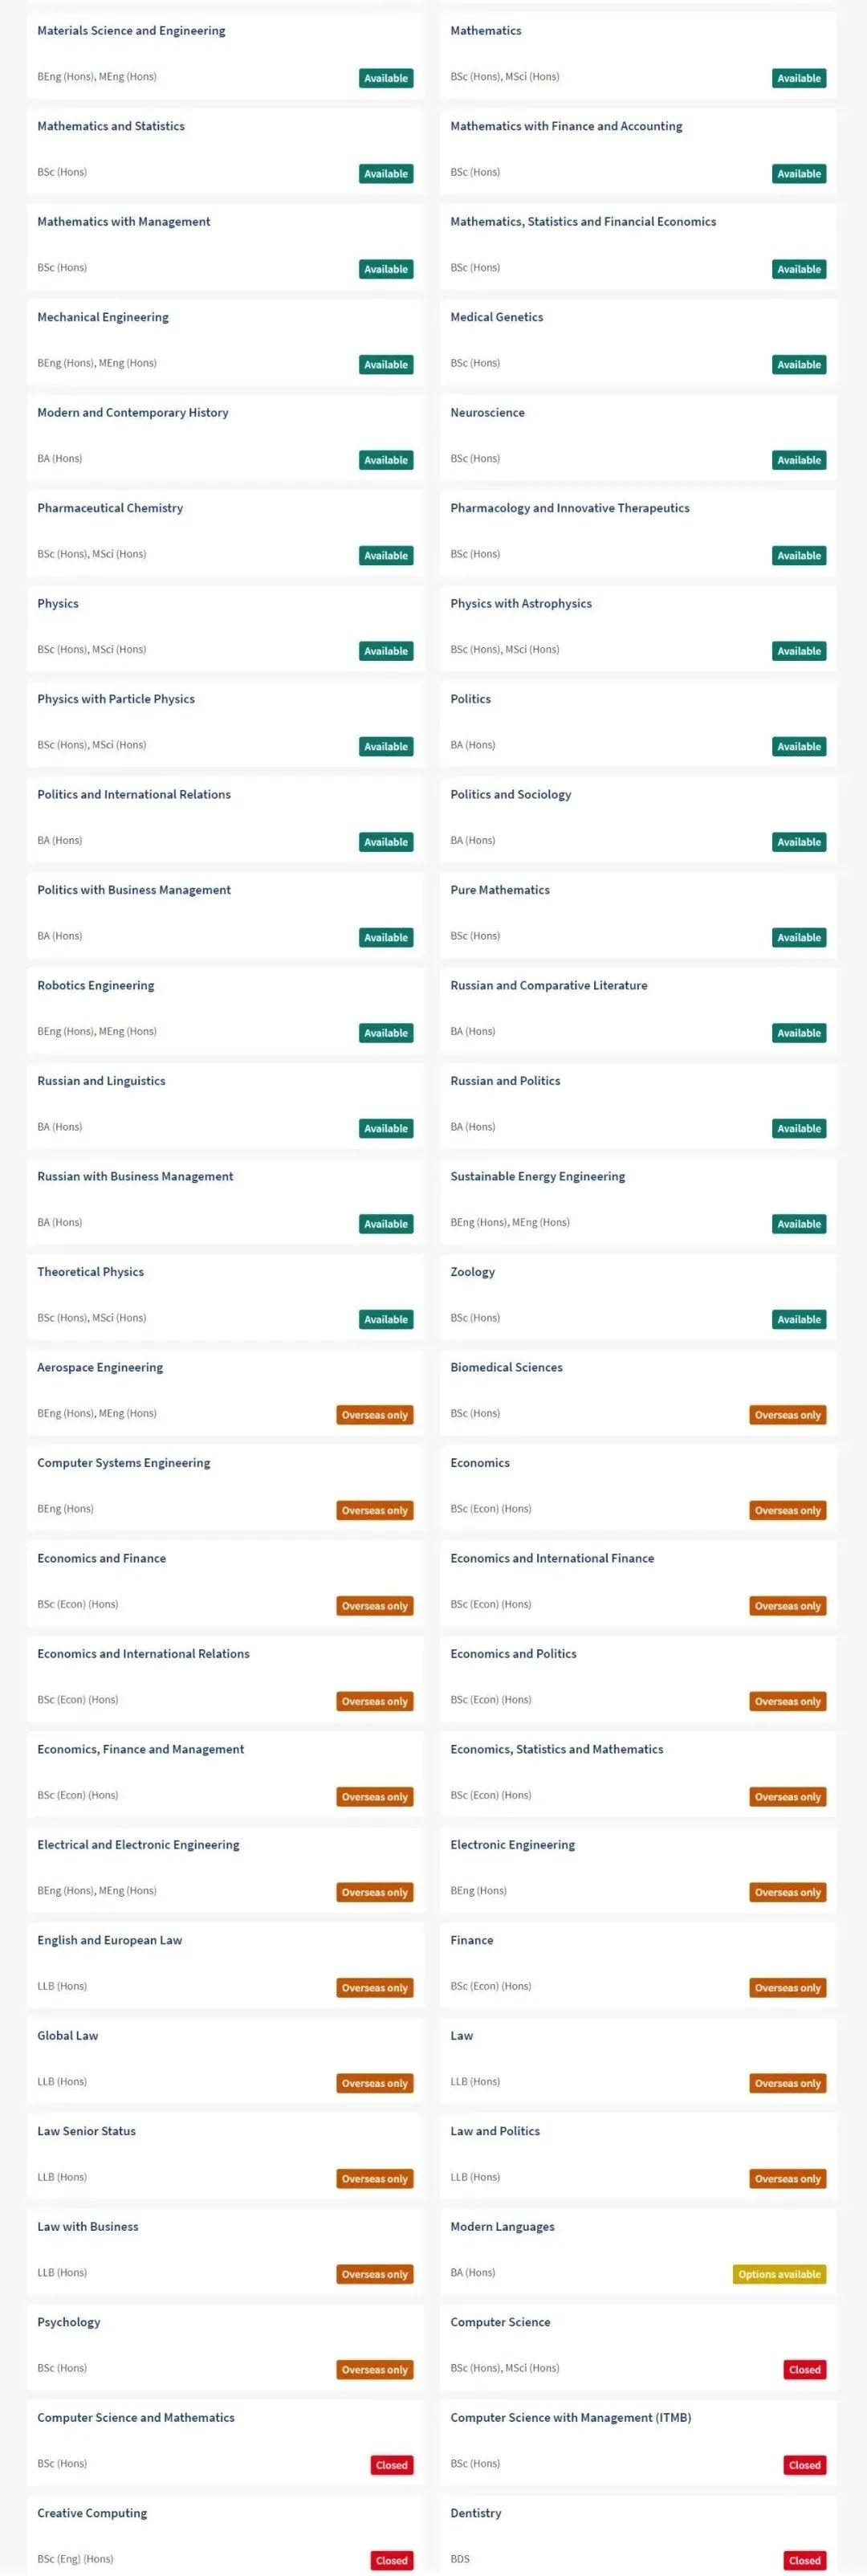Screen dimensions: 867x2576
Task: Click Available badge on Physics with Astrophysics
Action: click(799, 651)
